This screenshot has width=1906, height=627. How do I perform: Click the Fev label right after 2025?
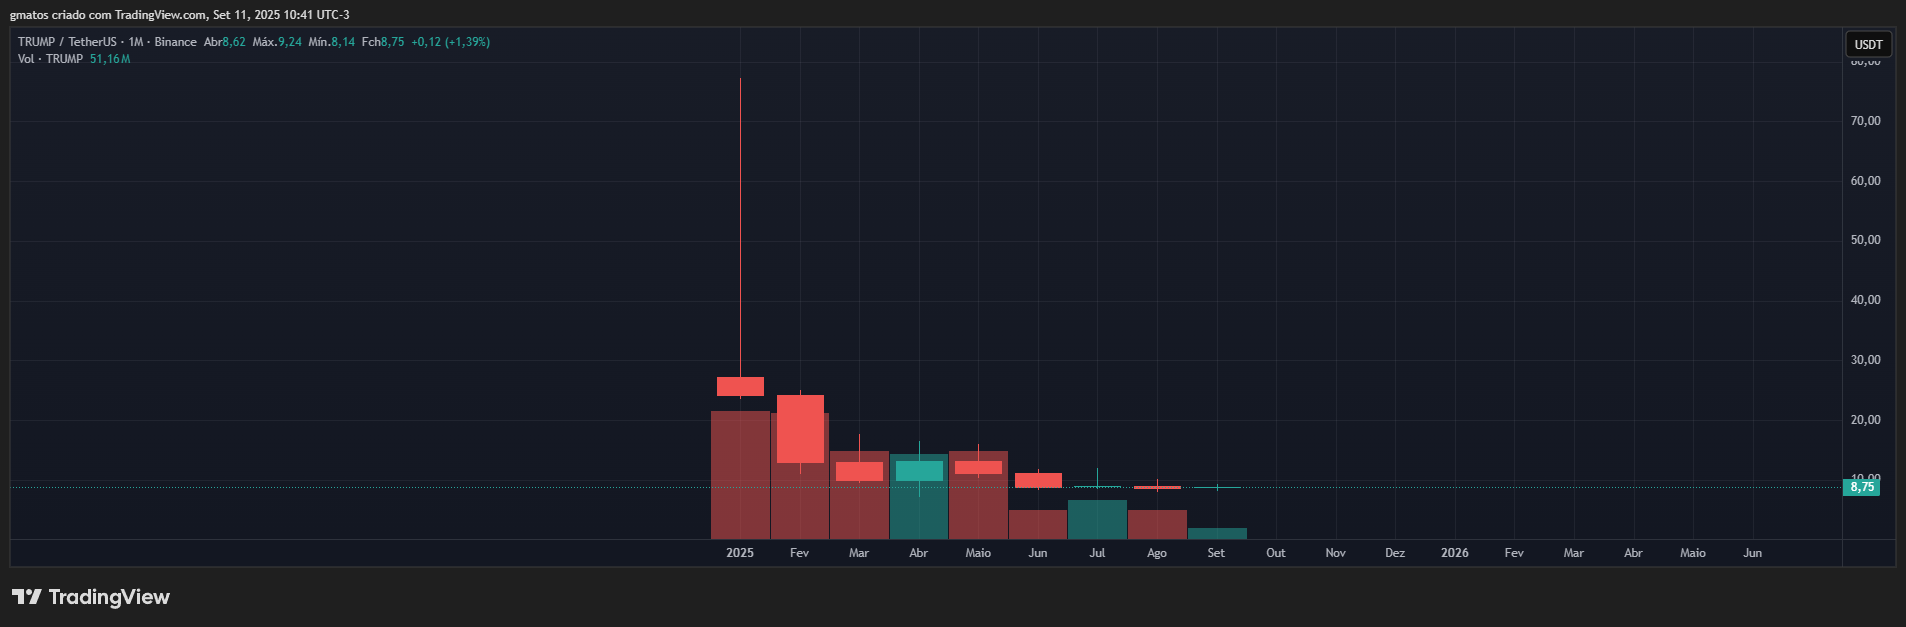pyautogui.click(x=799, y=553)
